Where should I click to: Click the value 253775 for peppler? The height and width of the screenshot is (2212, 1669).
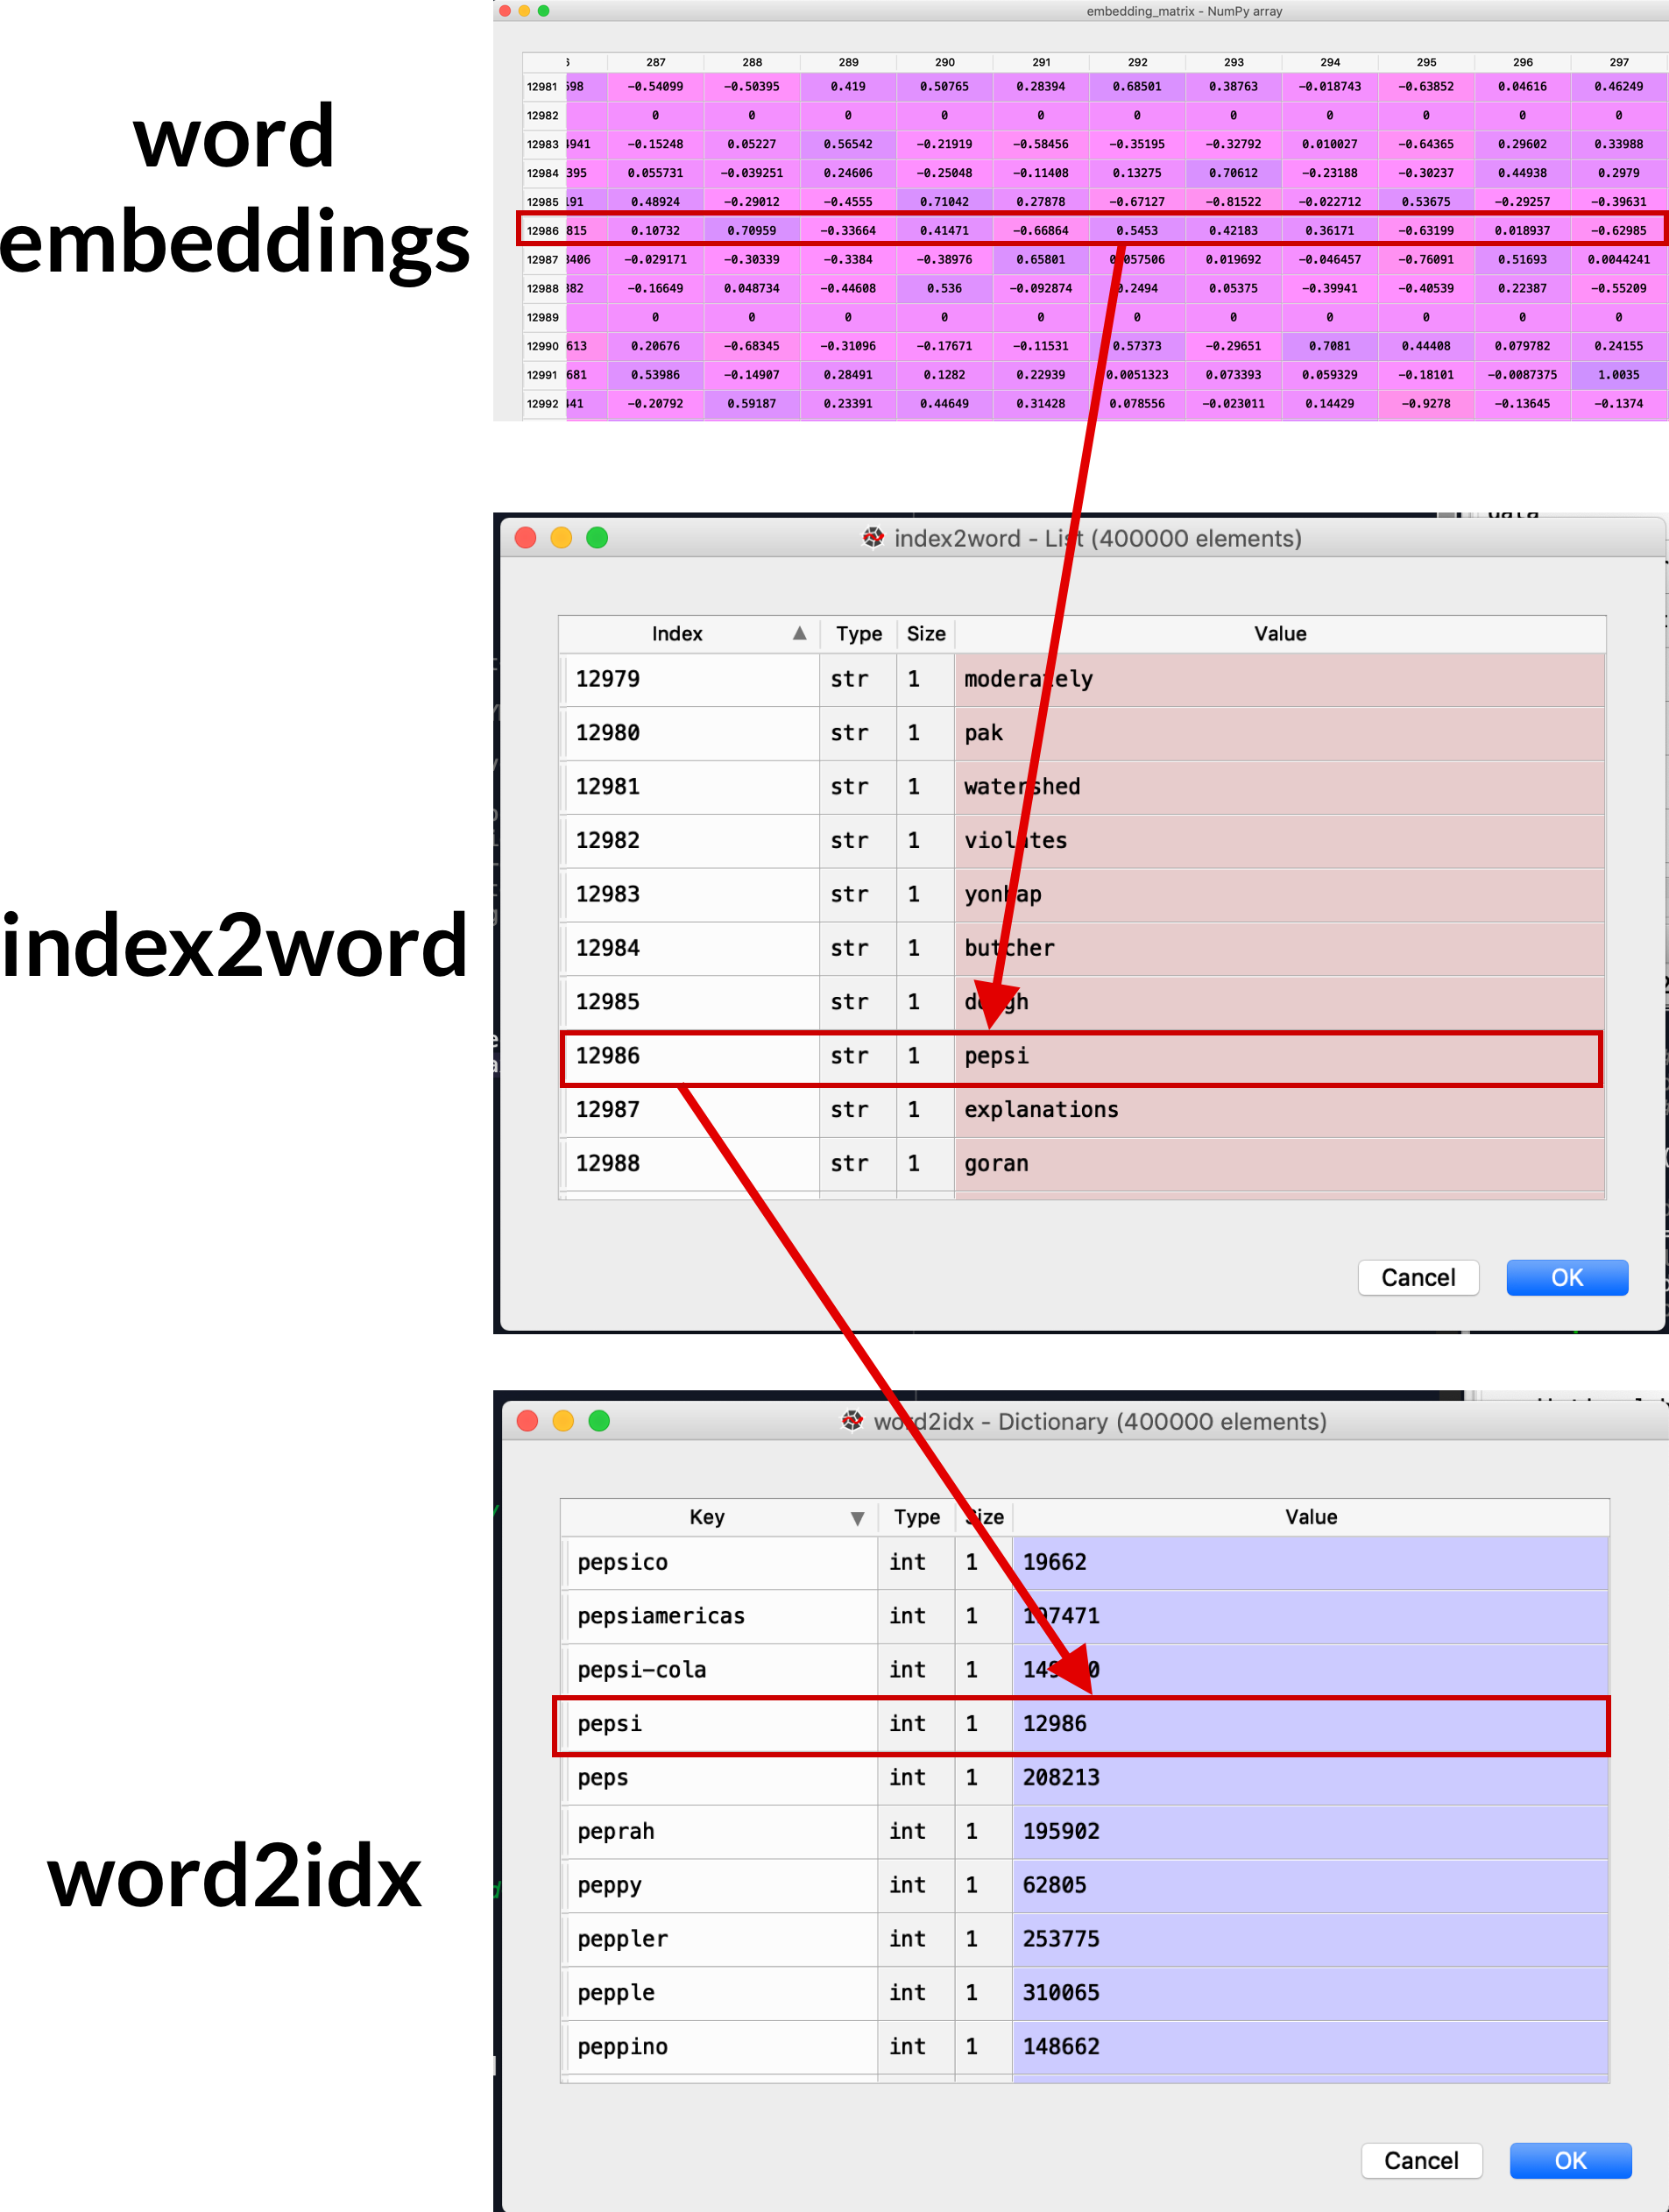(x=1060, y=1938)
